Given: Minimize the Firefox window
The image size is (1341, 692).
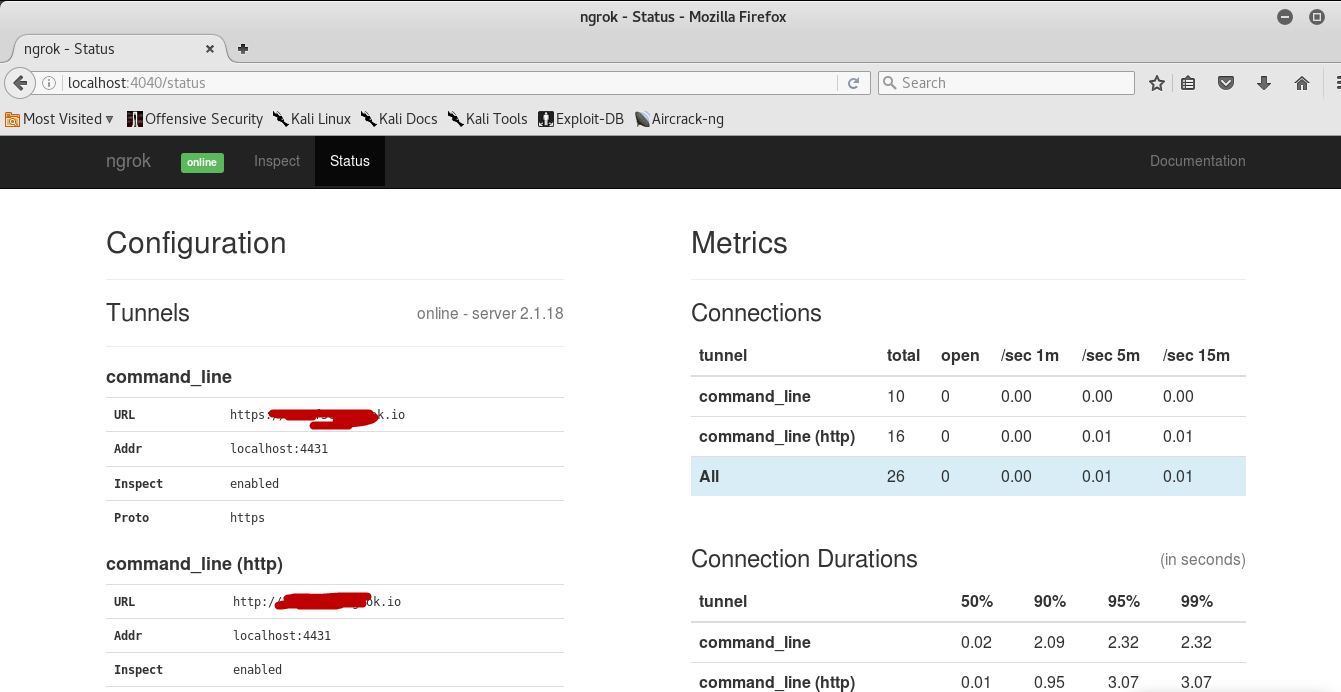Looking at the screenshot, I should 1285,17.
